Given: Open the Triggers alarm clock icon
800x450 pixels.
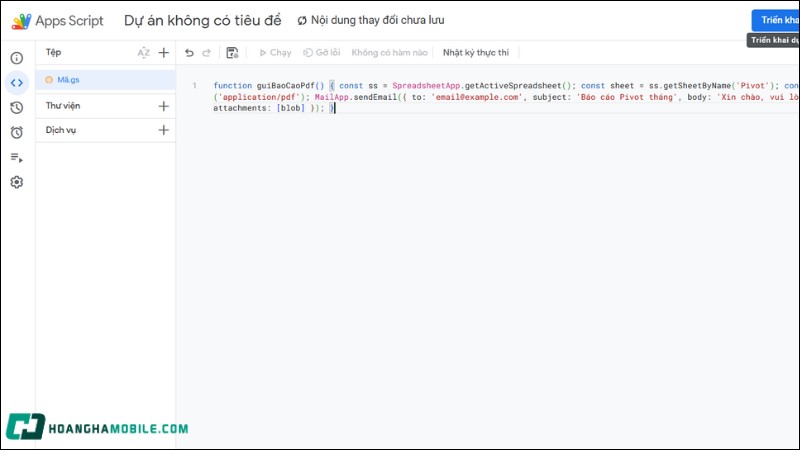Looking at the screenshot, I should pos(17,132).
